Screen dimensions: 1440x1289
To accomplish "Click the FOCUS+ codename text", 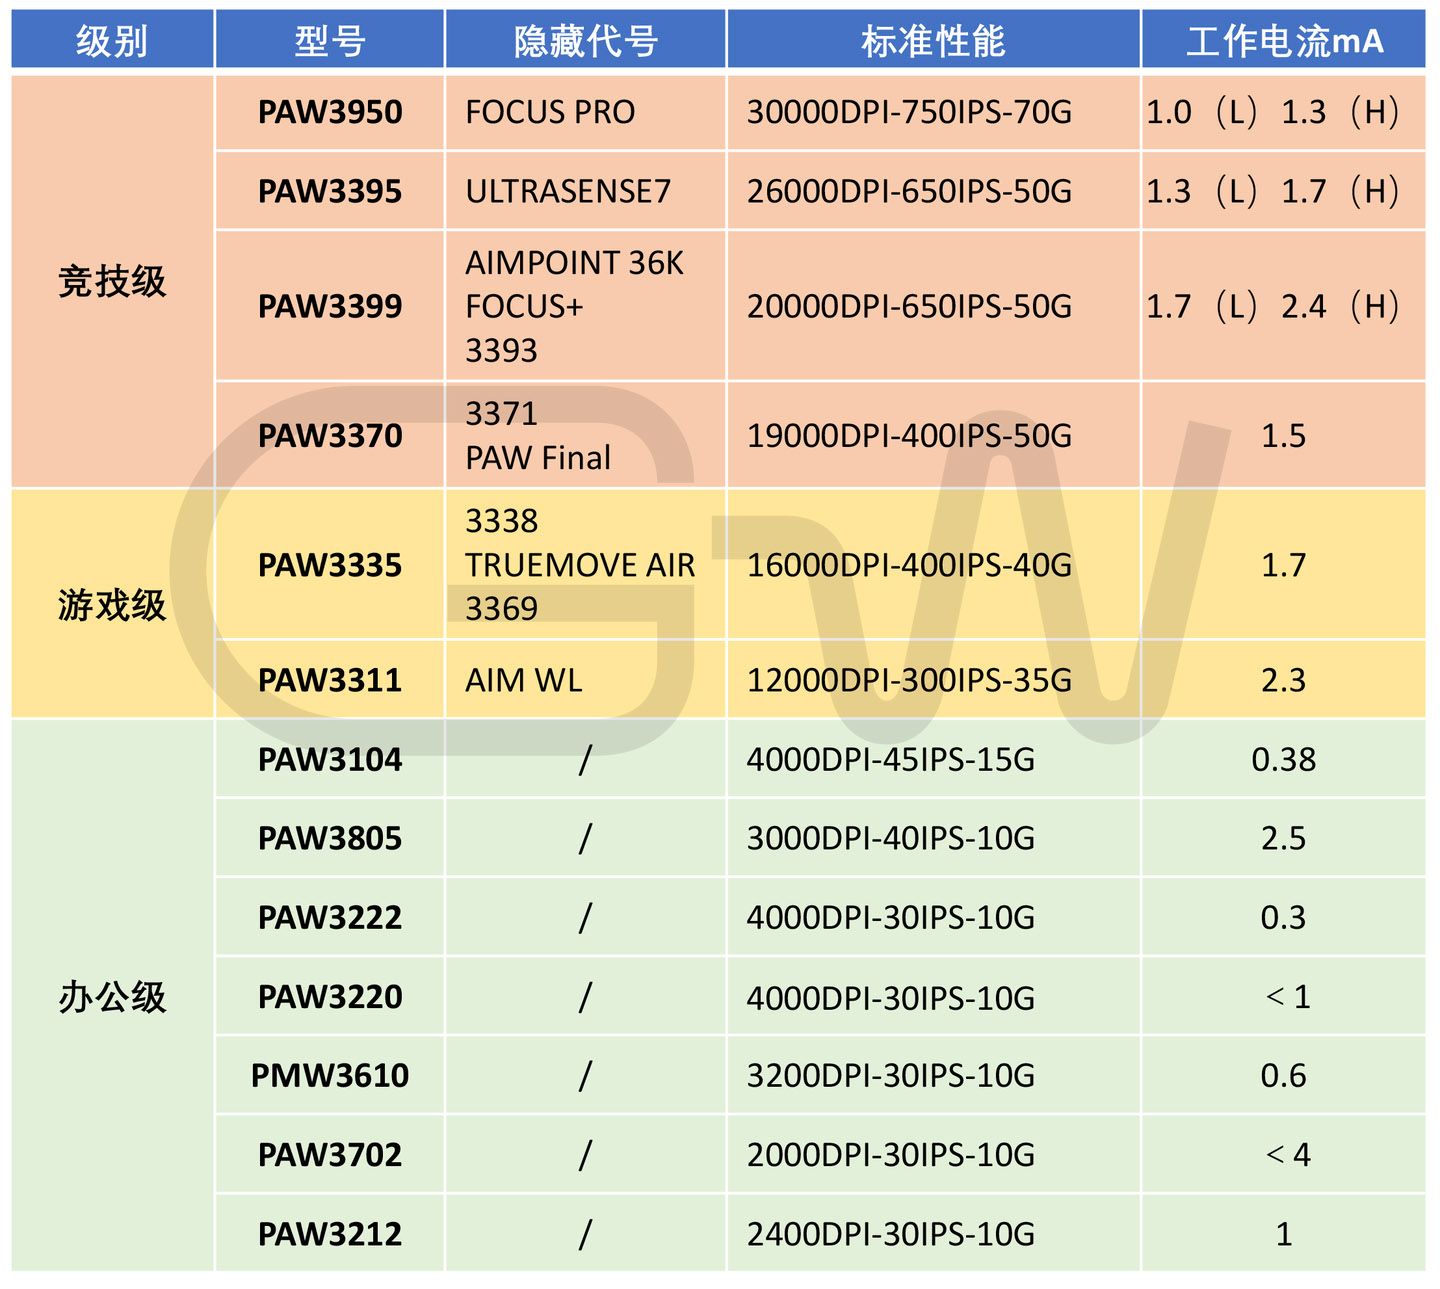I will (x=524, y=306).
